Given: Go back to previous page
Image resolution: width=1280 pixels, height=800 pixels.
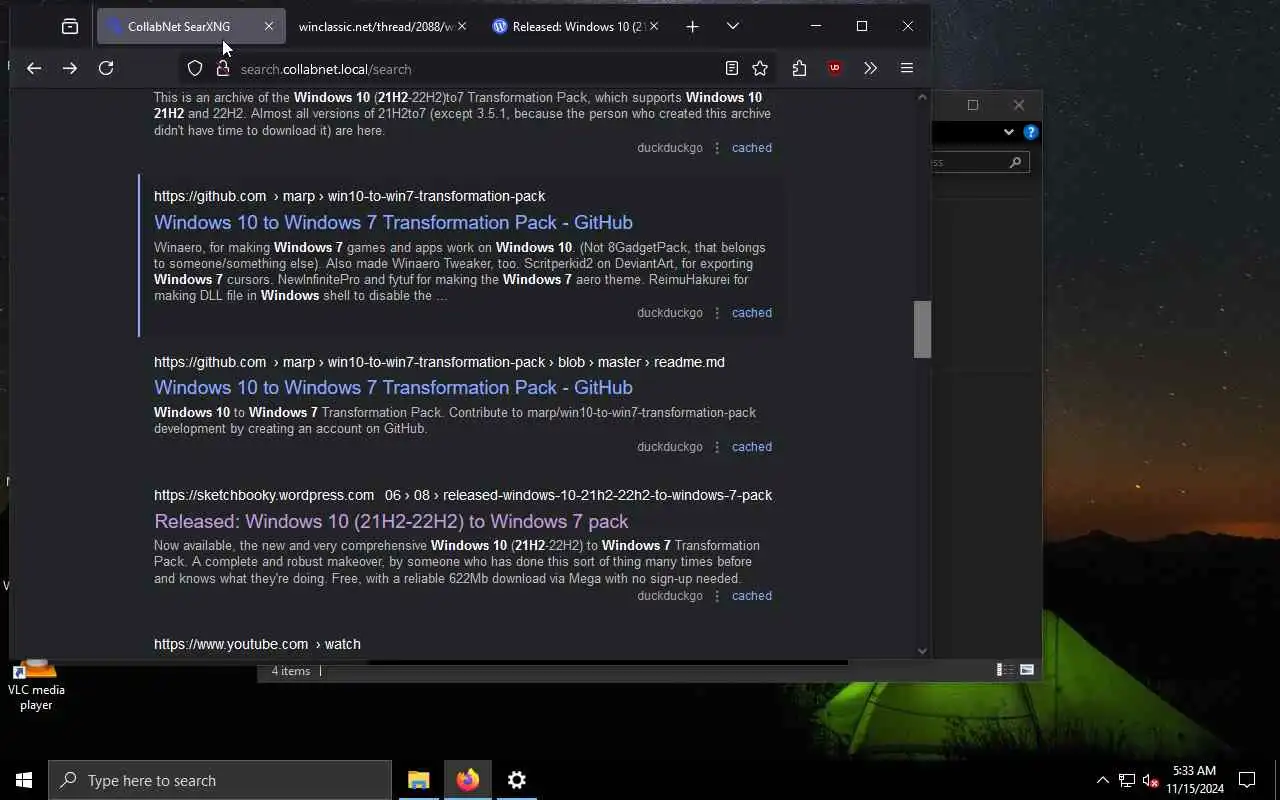Looking at the screenshot, I should point(34,68).
